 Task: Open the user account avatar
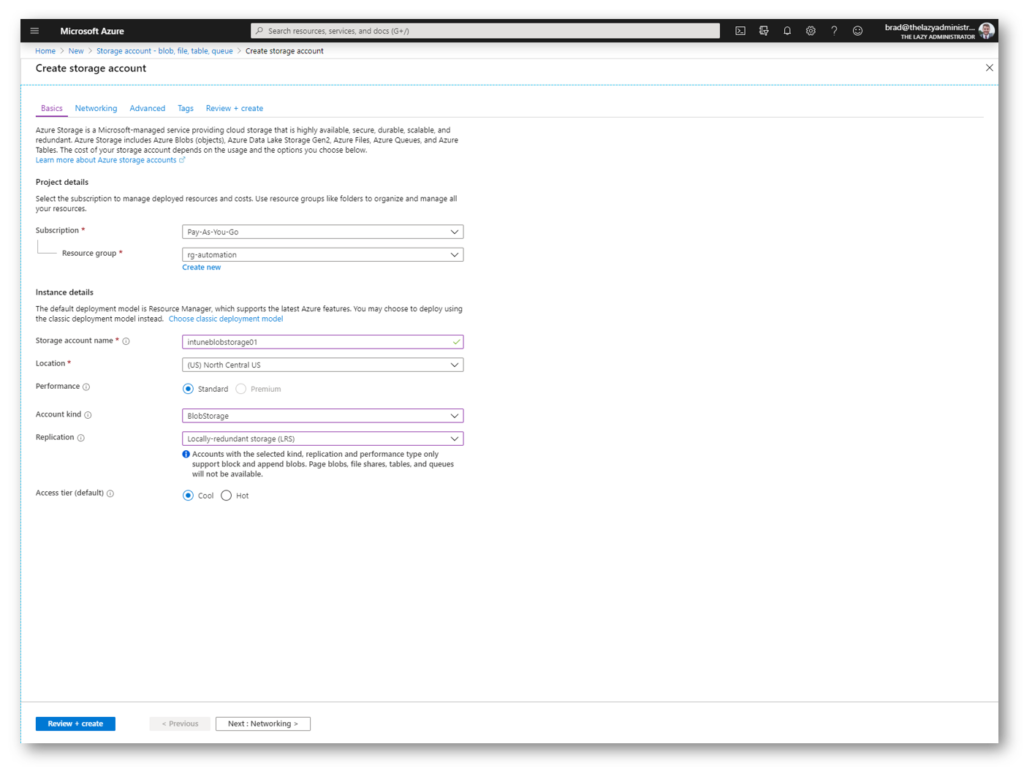coord(986,30)
